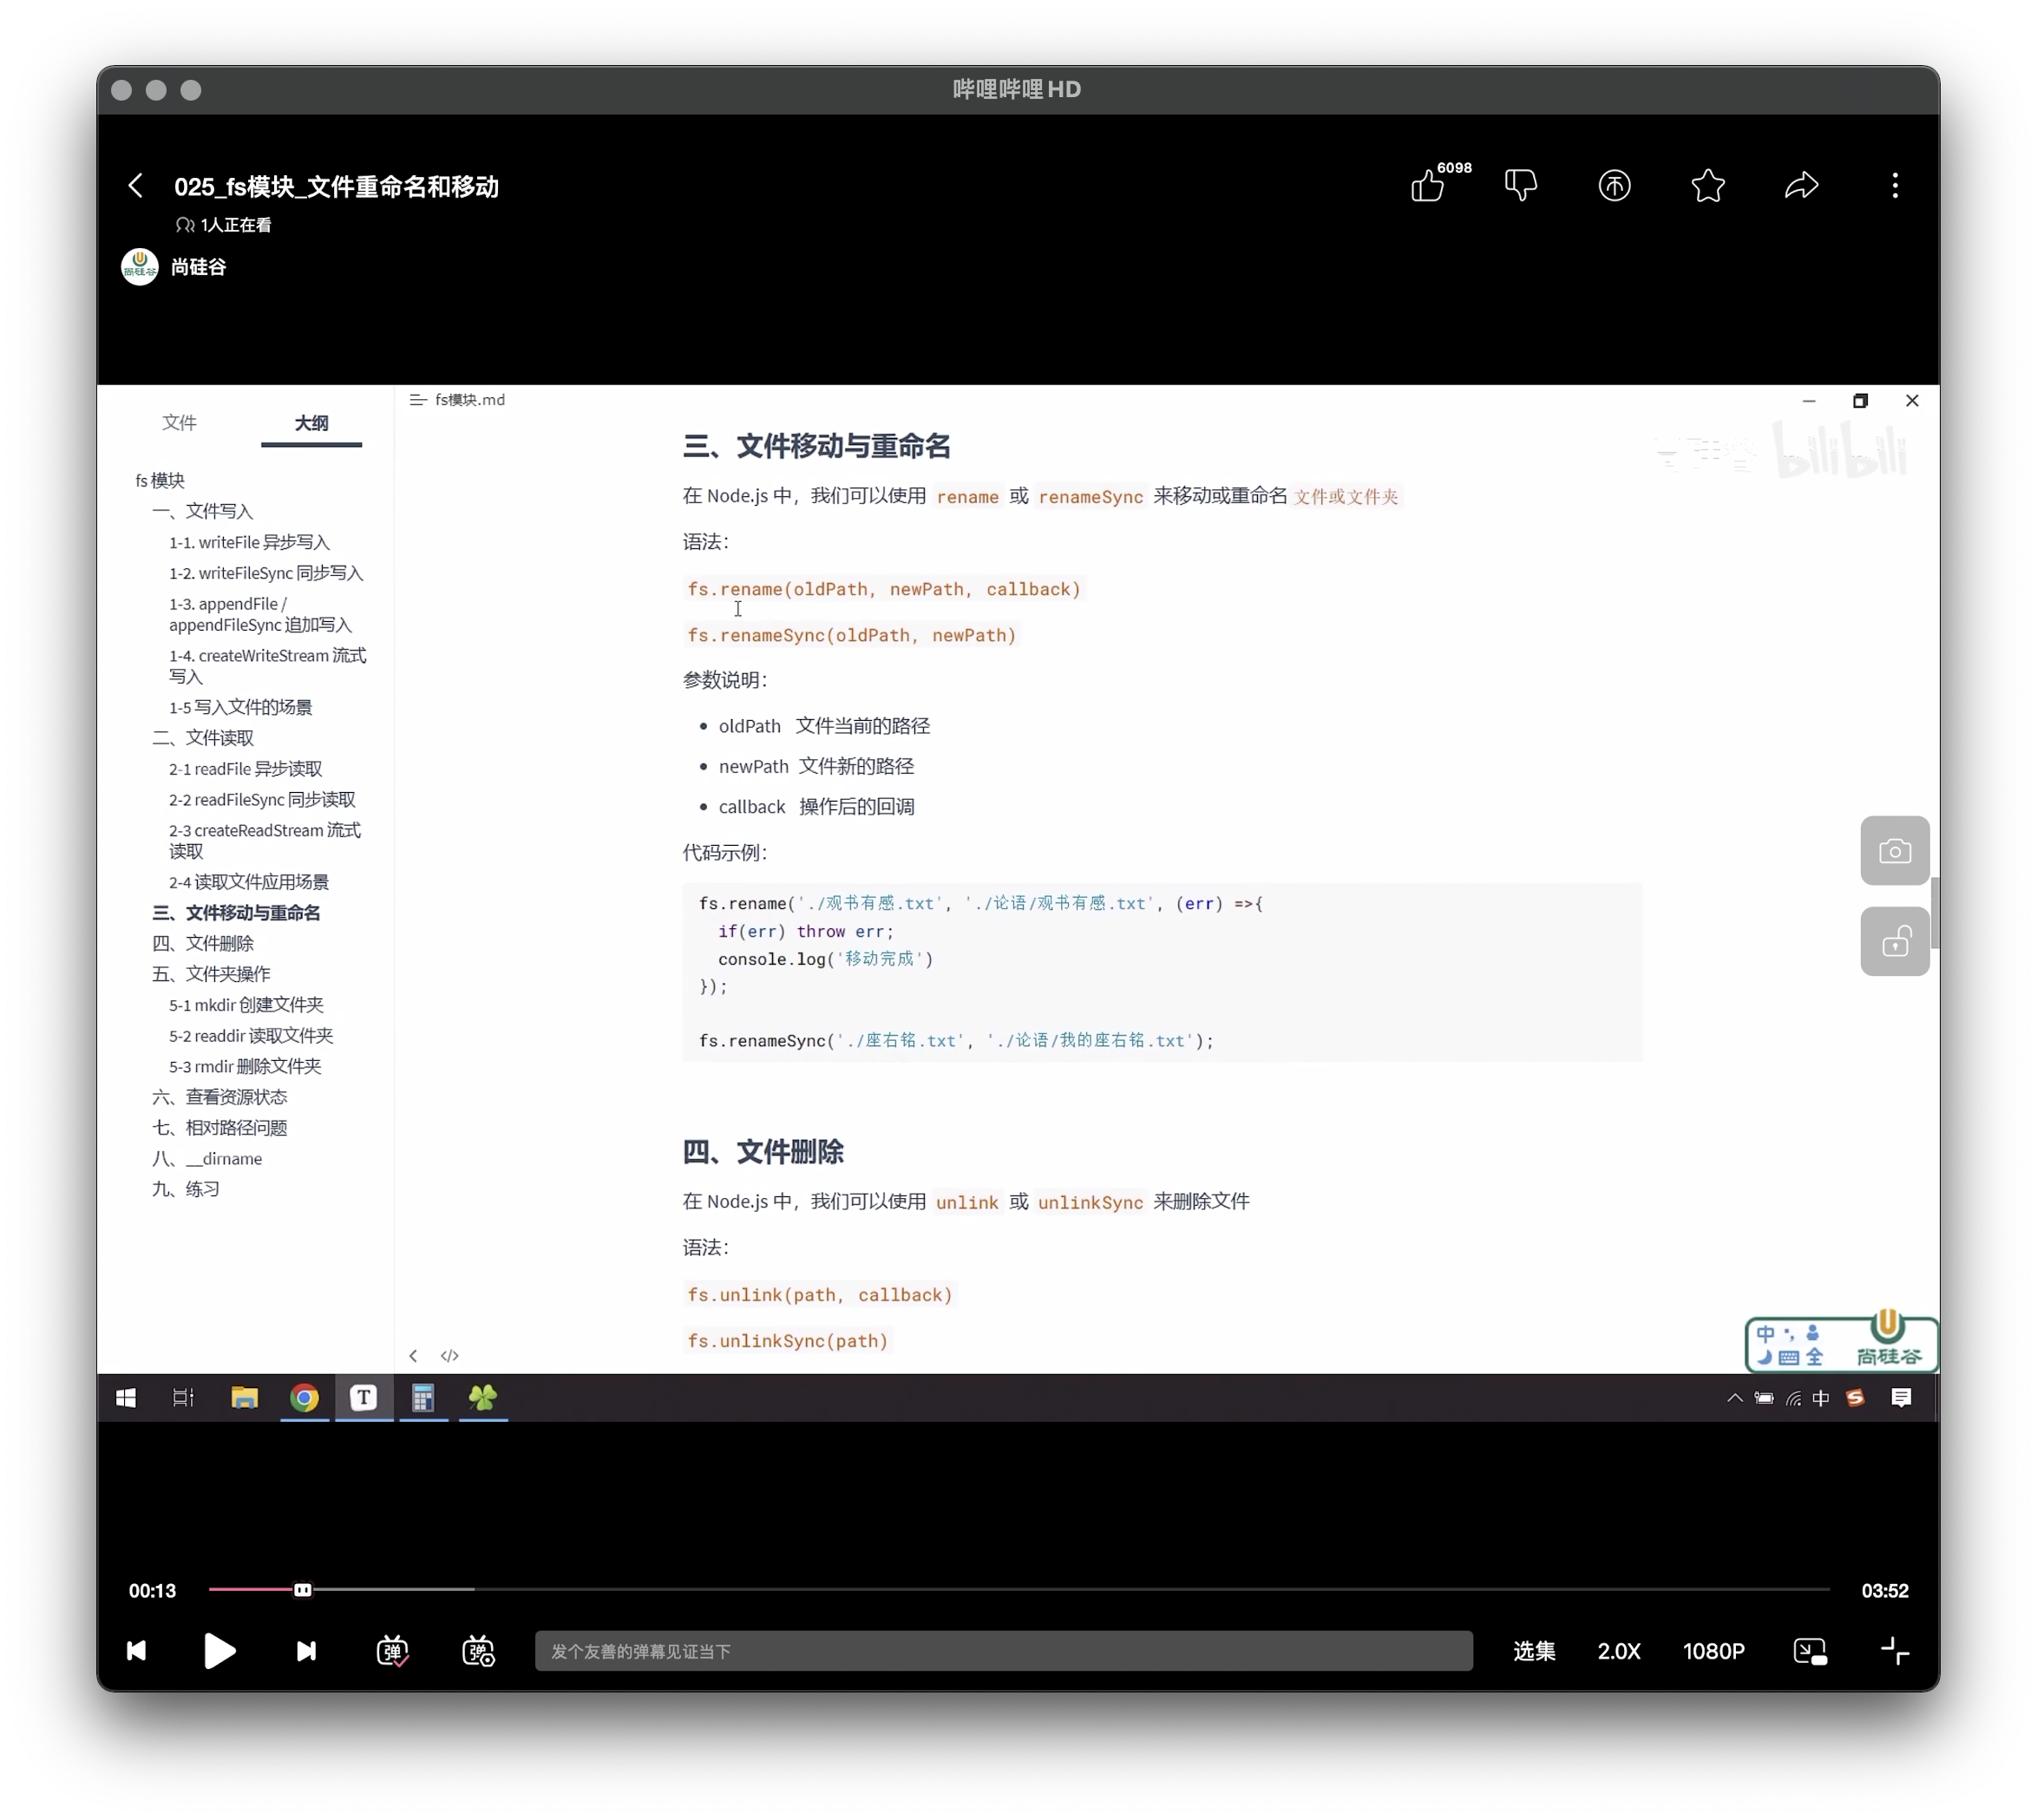The image size is (2037, 1820).
Task: Click the video progress bar handle
Action: 302,1590
